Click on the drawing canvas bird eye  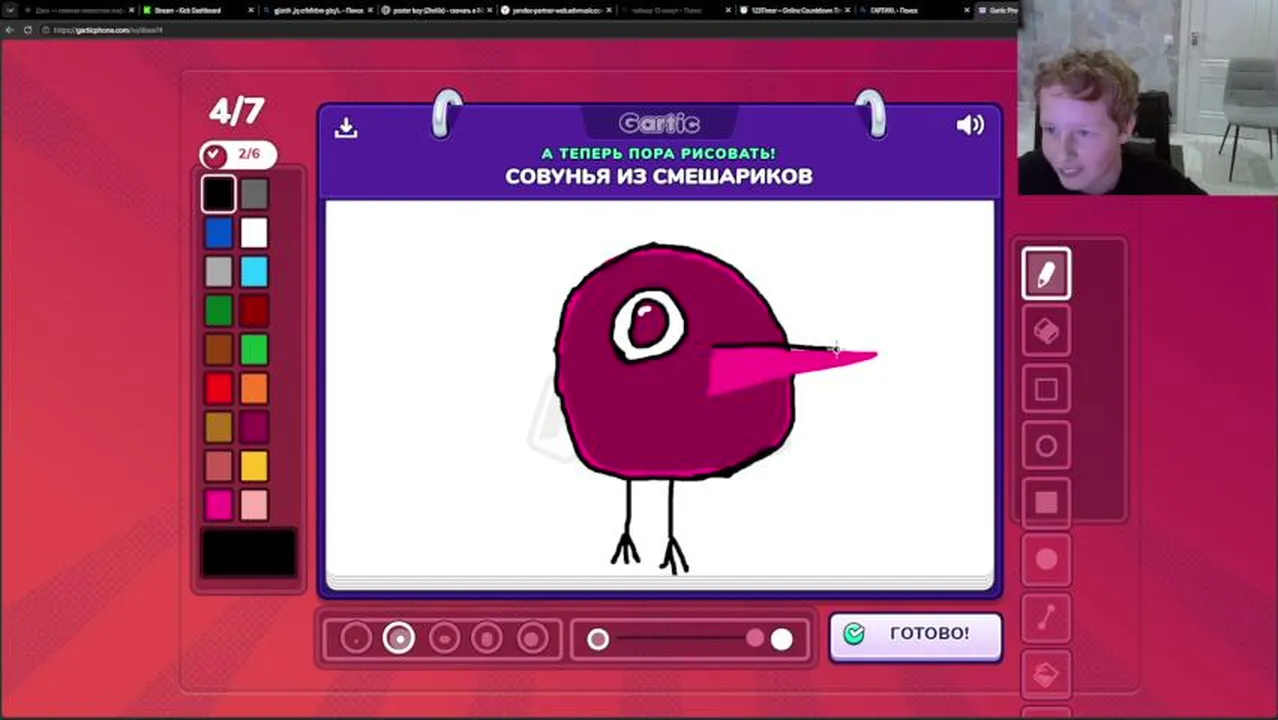coord(648,325)
